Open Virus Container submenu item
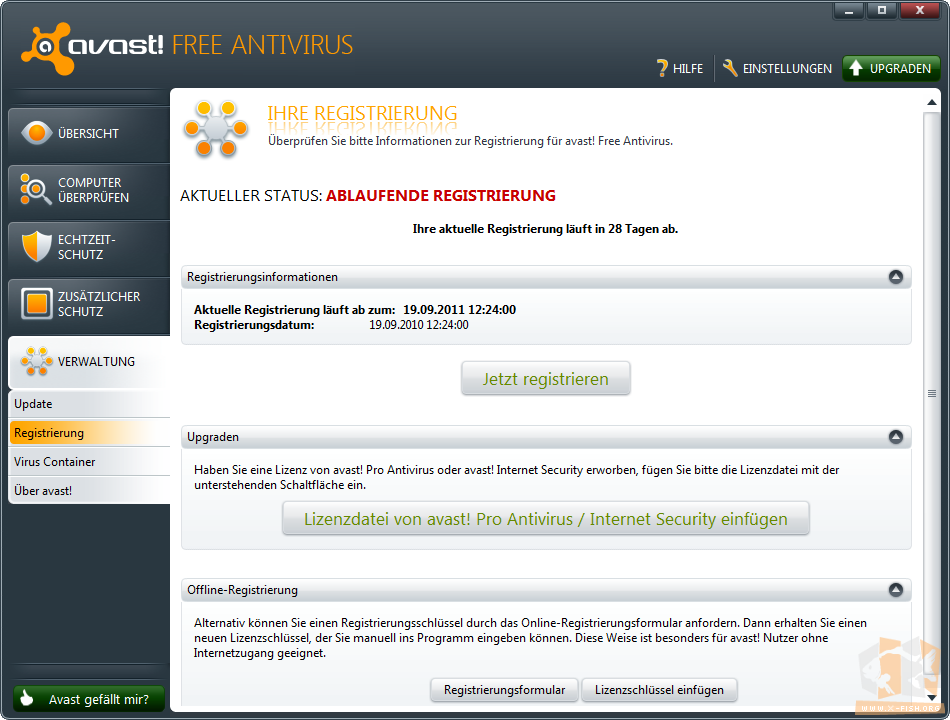The image size is (950, 720). [x=89, y=462]
